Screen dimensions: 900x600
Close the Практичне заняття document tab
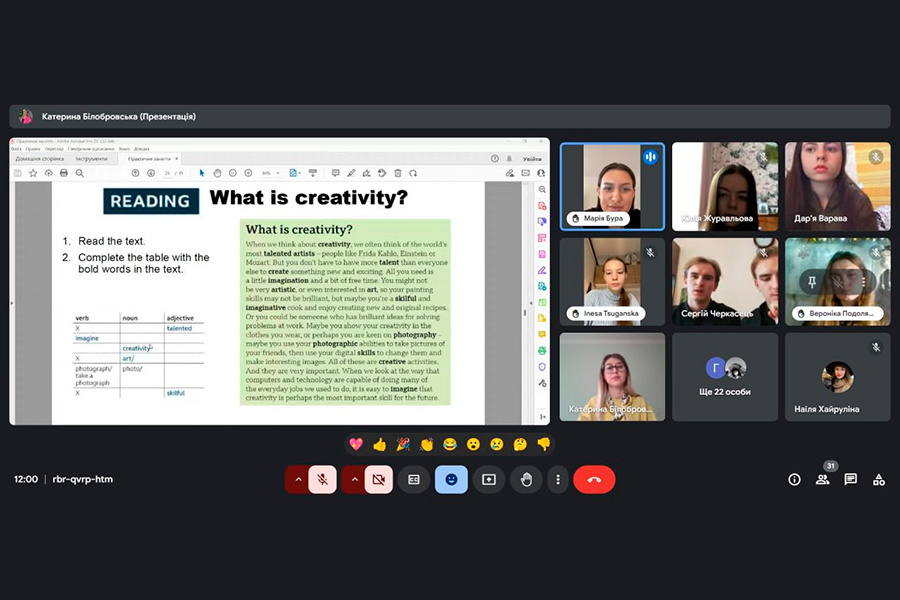tap(177, 158)
